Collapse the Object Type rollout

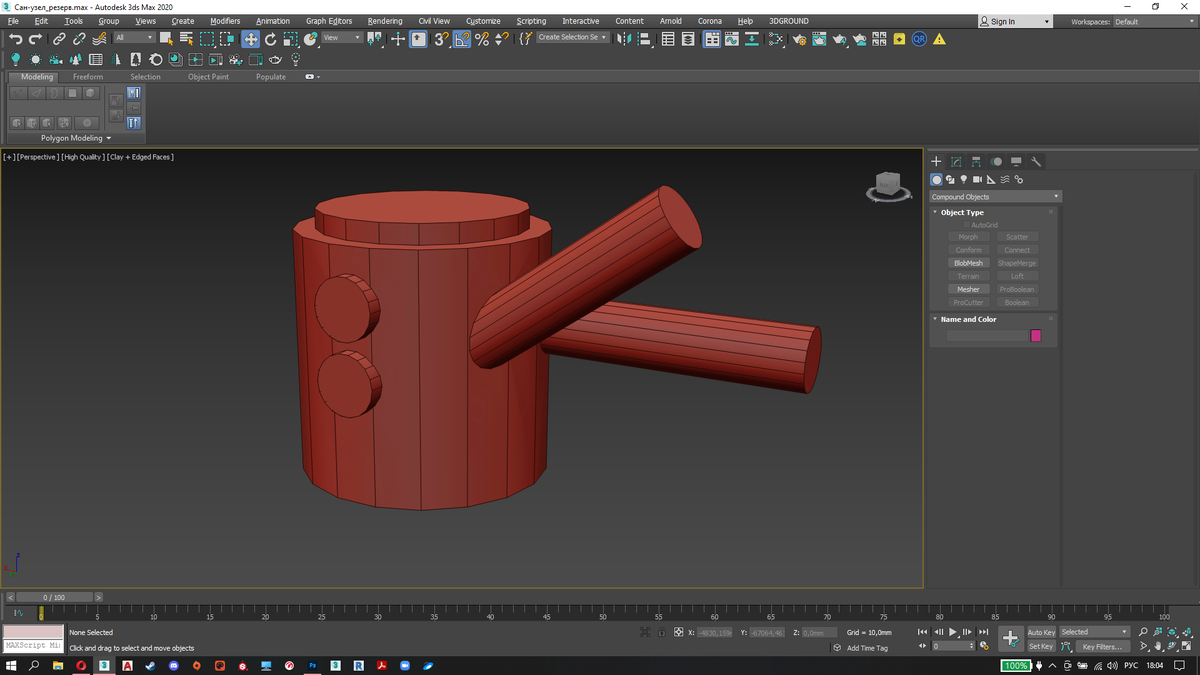(x=962, y=212)
